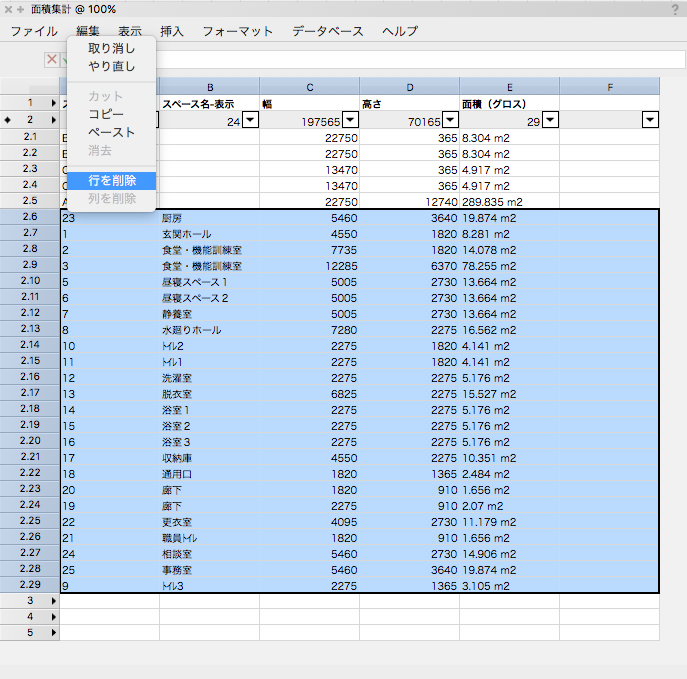Click the 事務室 cell
The image size is (687, 679).
(209, 570)
